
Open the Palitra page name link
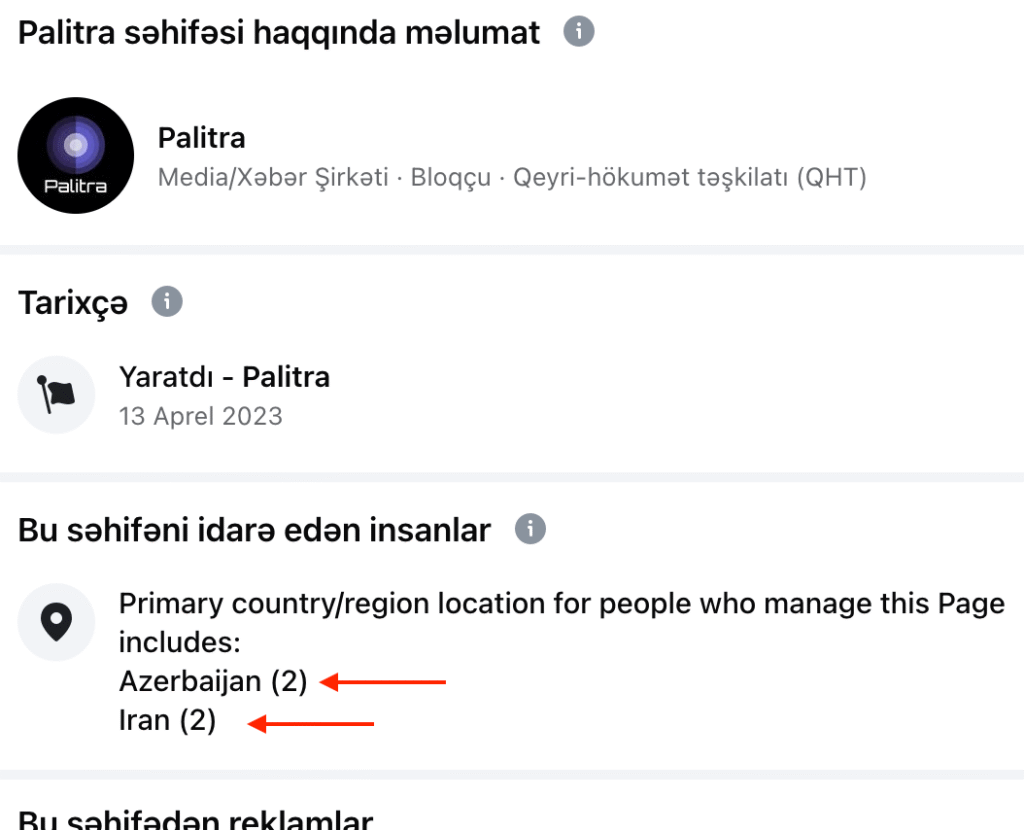(x=202, y=138)
